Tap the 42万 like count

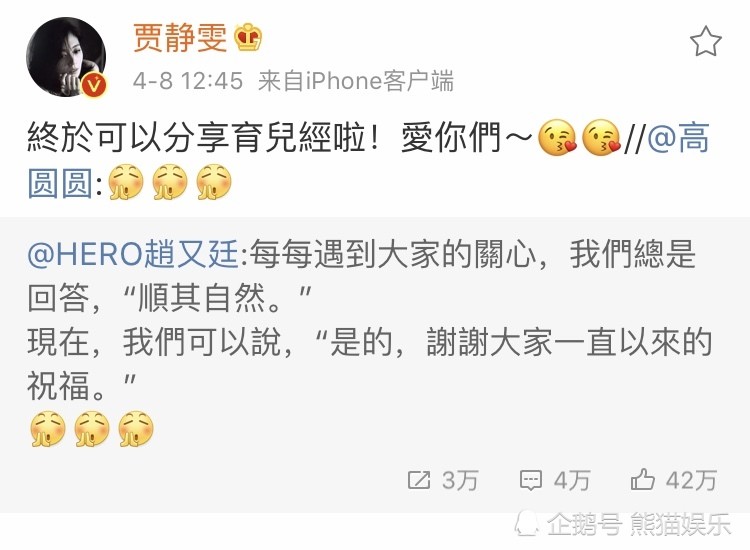(691, 480)
